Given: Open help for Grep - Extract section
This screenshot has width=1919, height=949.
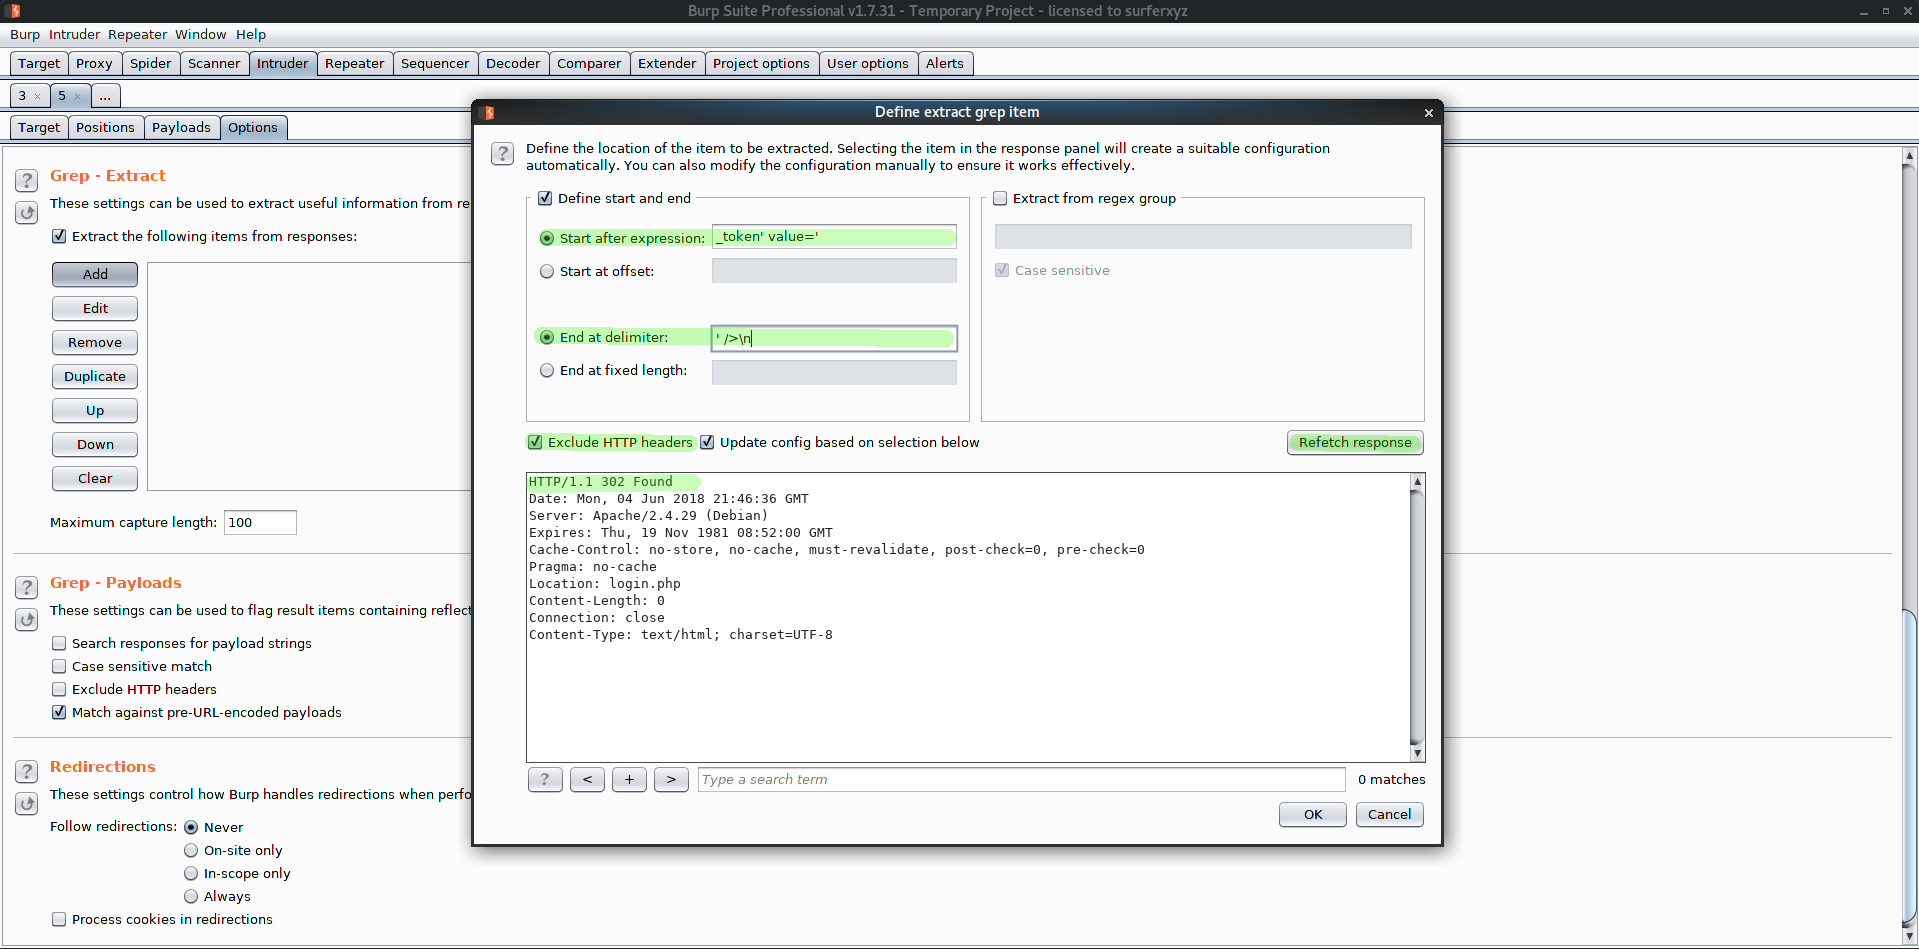Looking at the screenshot, I should point(27,181).
